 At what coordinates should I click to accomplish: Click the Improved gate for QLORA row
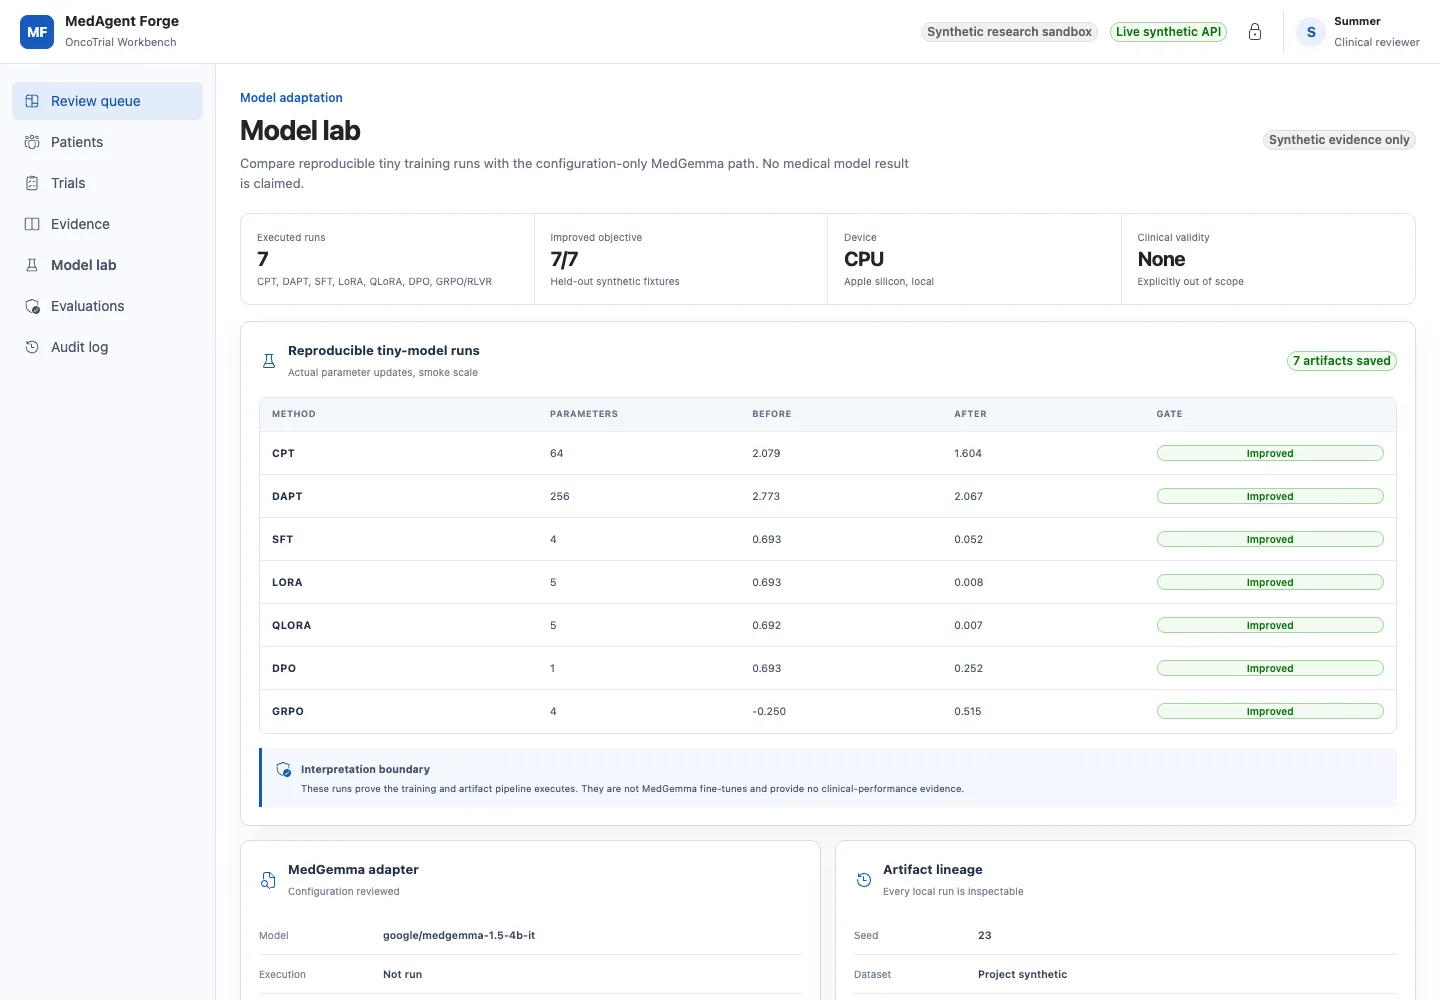[1270, 625]
